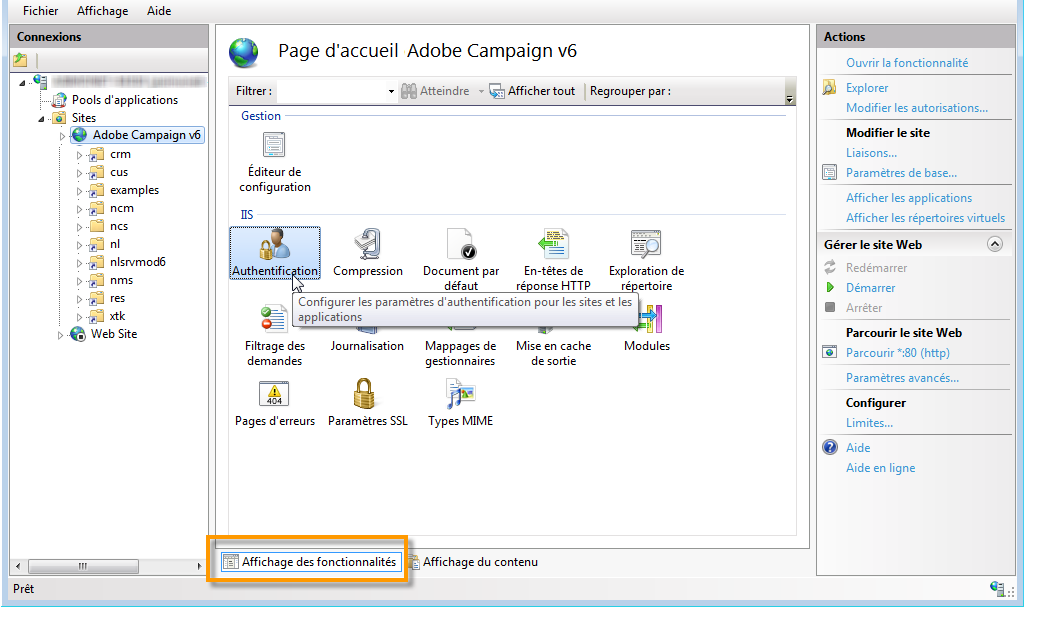Select the ncs tree item
Image resolution: width=1041 pixels, height=624 pixels.
[119, 226]
